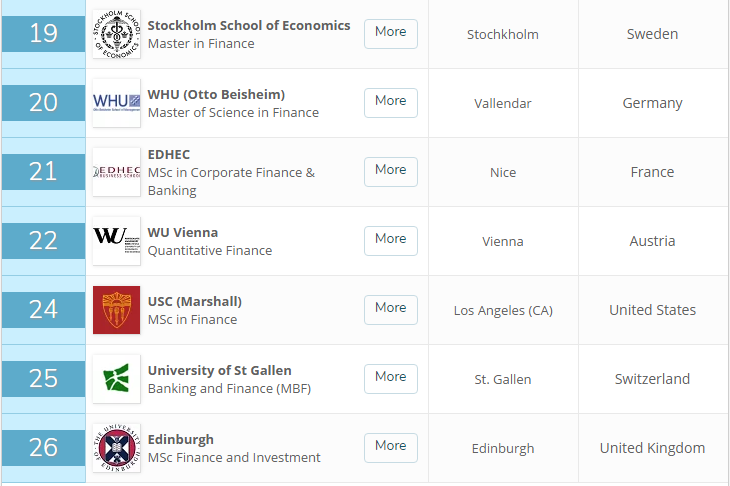Click the University of St Gallen logo
The image size is (730, 486).
(116, 379)
